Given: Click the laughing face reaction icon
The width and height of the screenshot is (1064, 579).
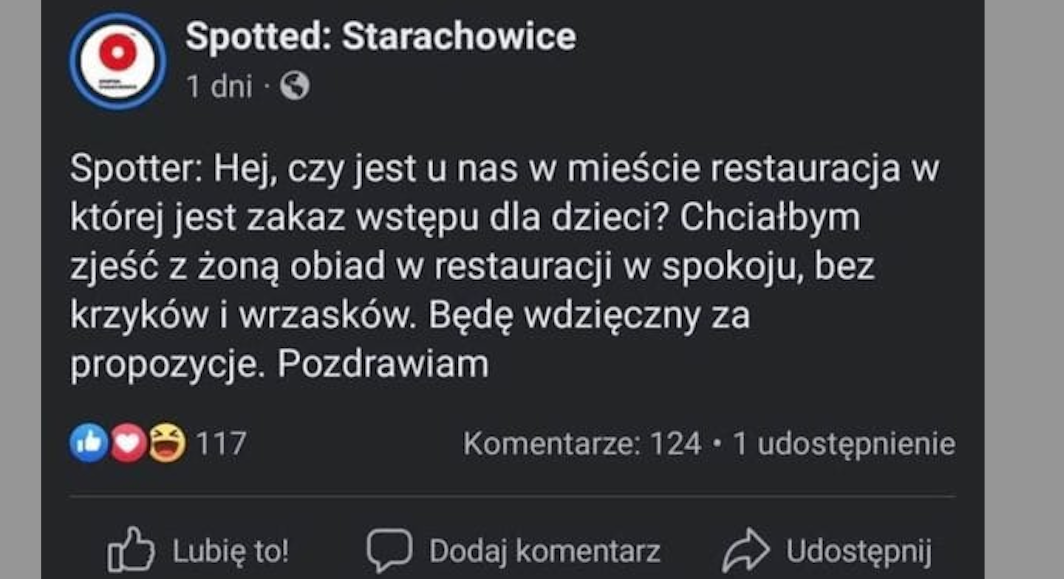Looking at the screenshot, I should tap(167, 443).
